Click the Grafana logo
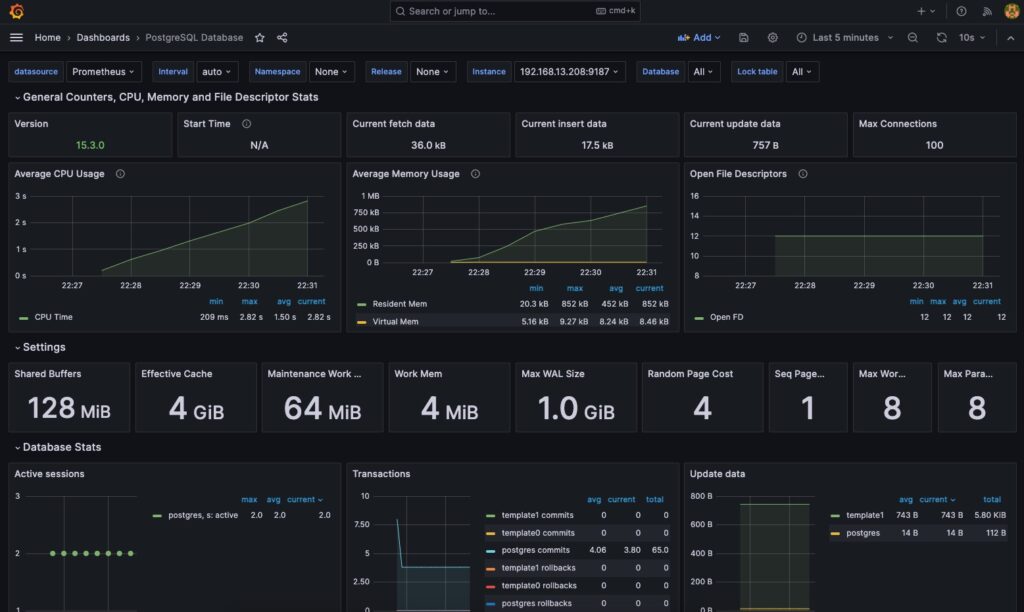This screenshot has height=612, width=1024. click(16, 11)
